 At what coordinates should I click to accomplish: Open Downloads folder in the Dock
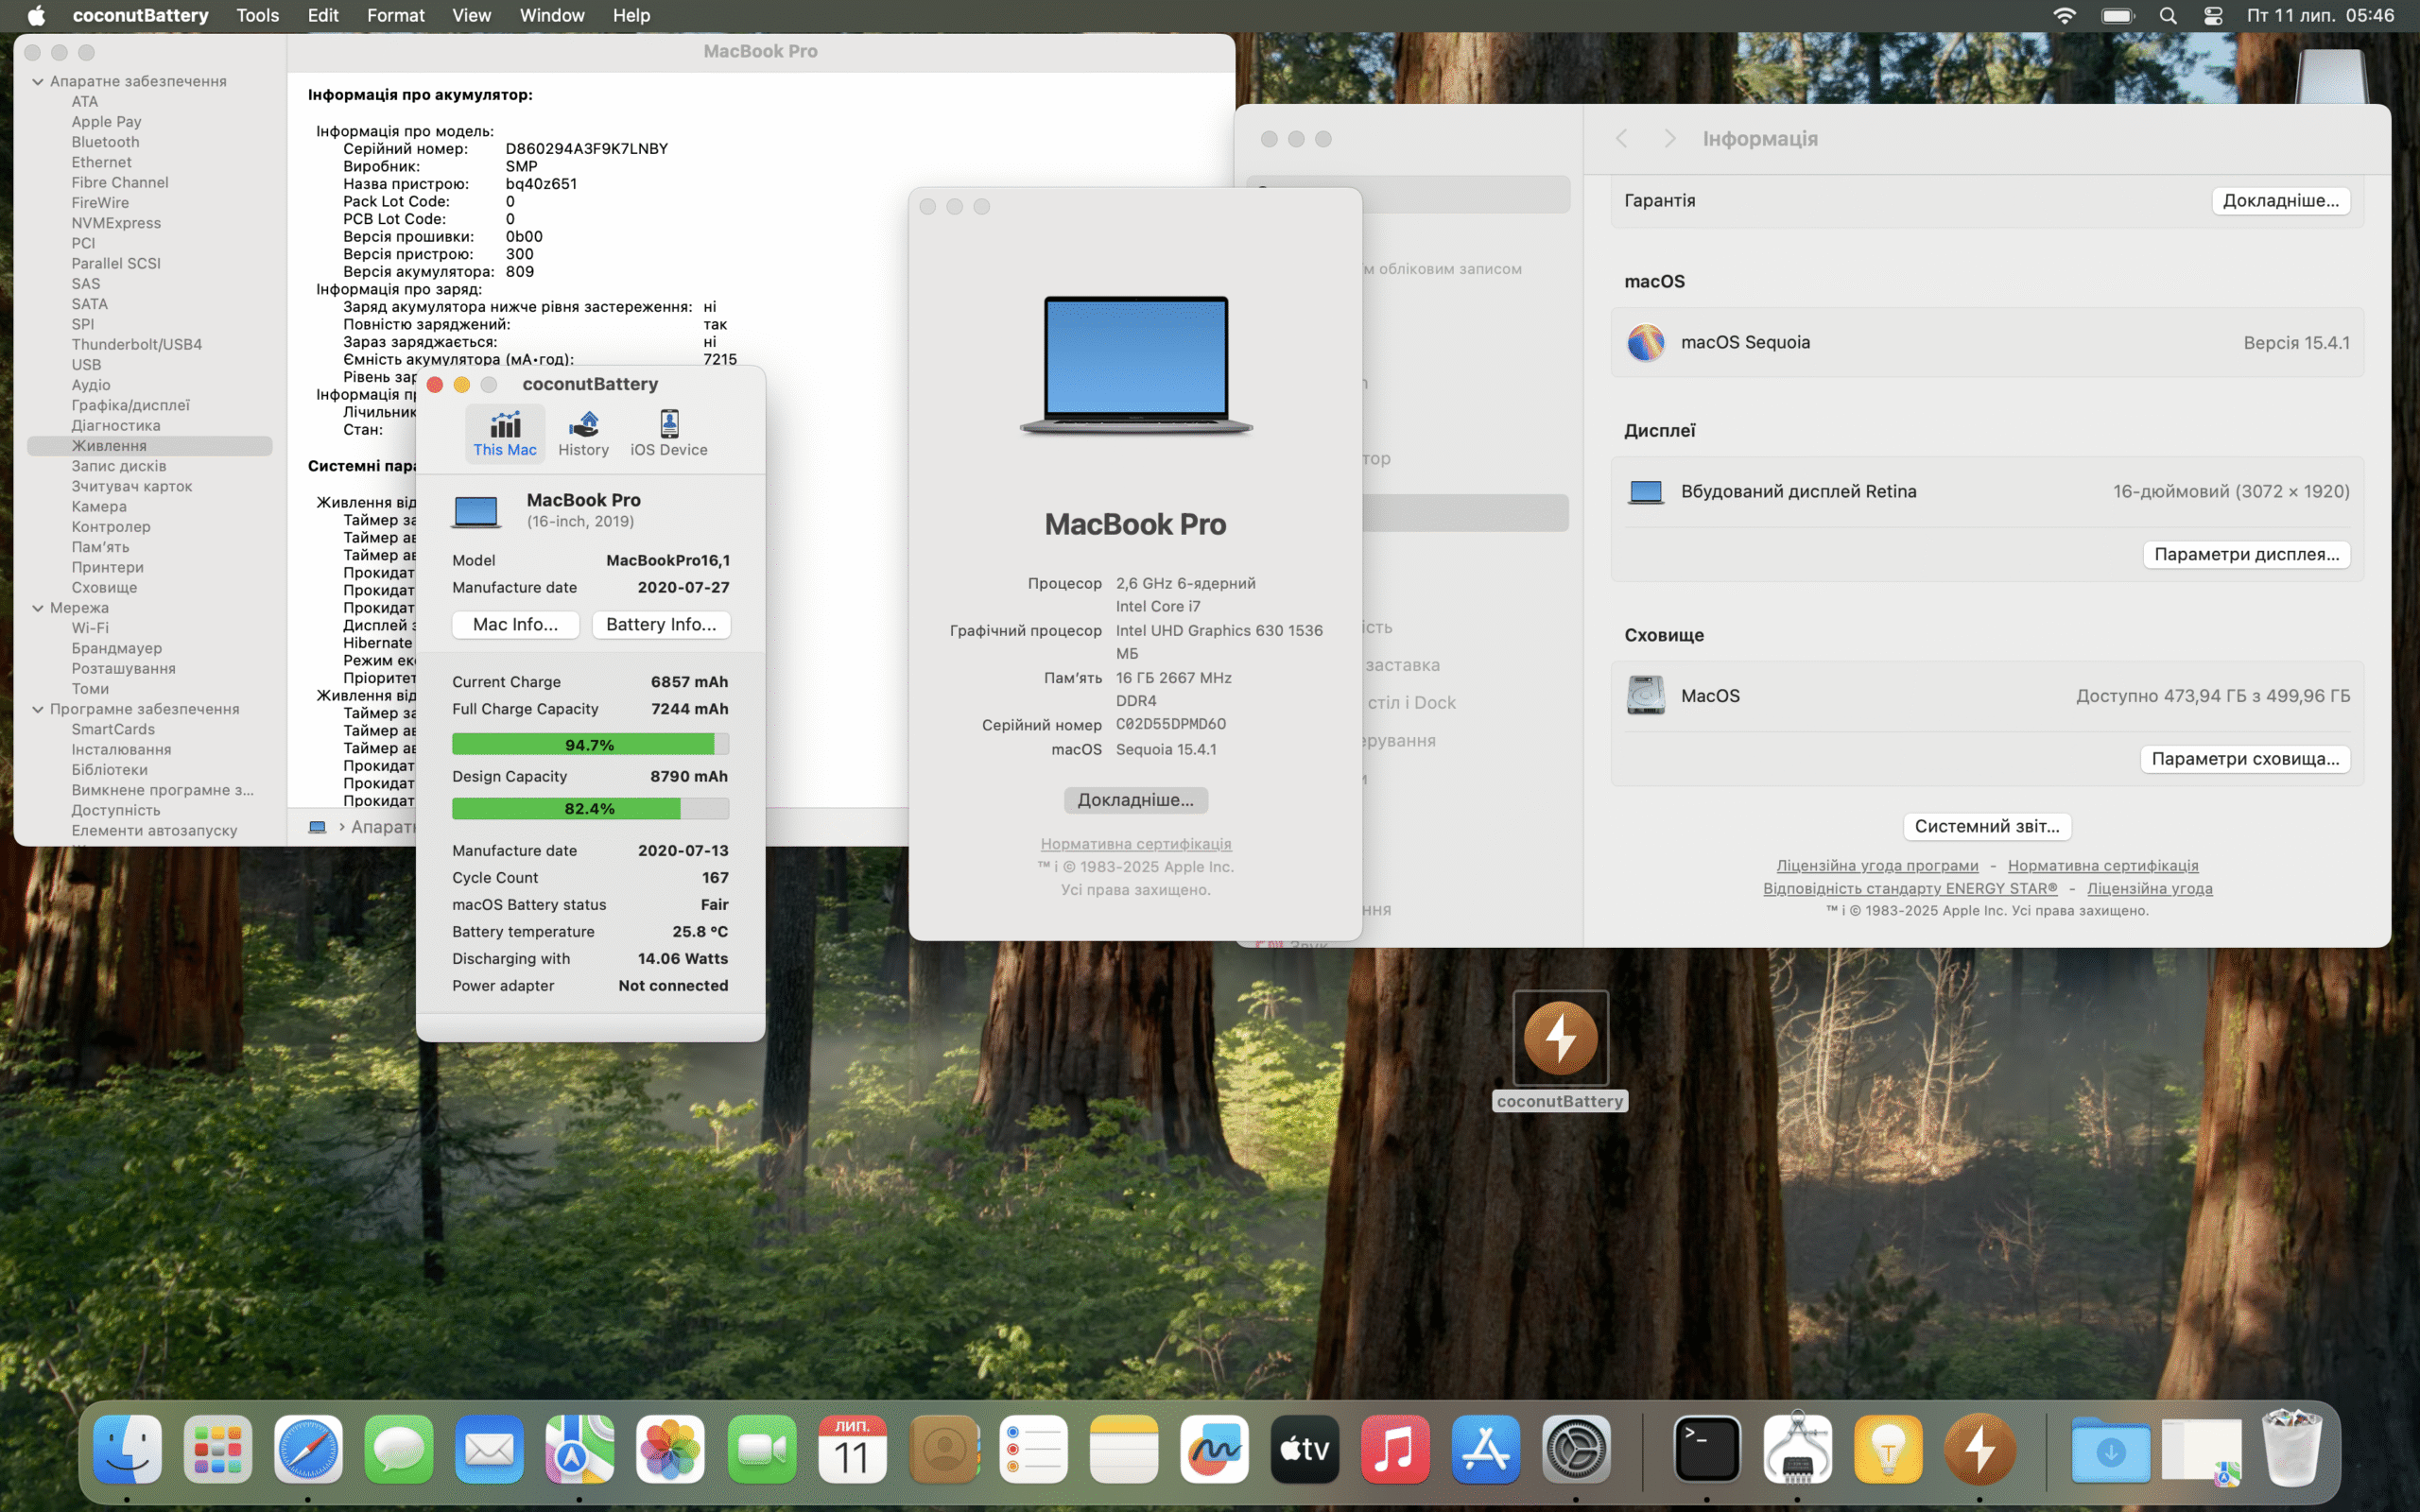tap(2110, 1449)
